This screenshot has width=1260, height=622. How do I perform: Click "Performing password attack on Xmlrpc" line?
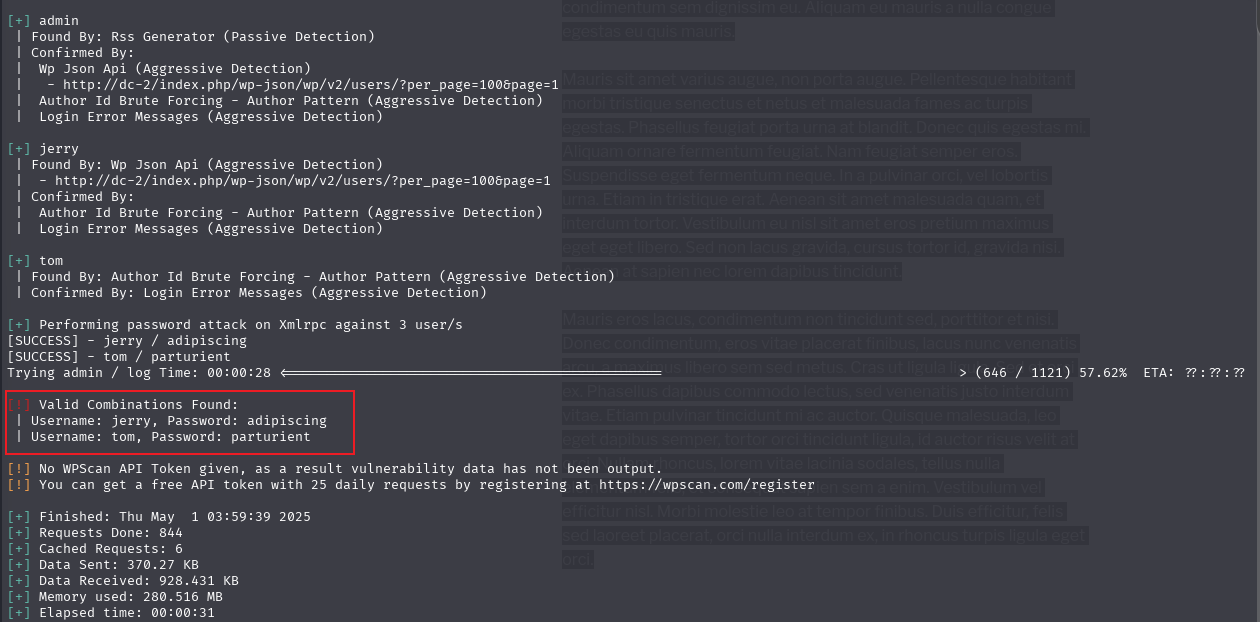235,325
